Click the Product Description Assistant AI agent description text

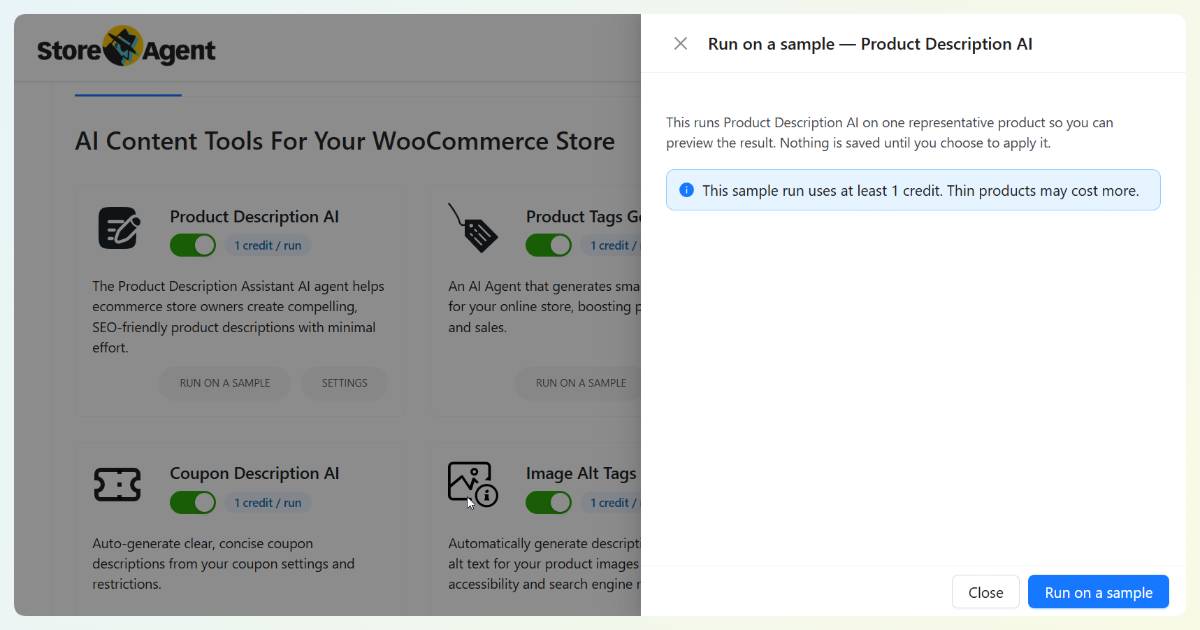tap(238, 317)
